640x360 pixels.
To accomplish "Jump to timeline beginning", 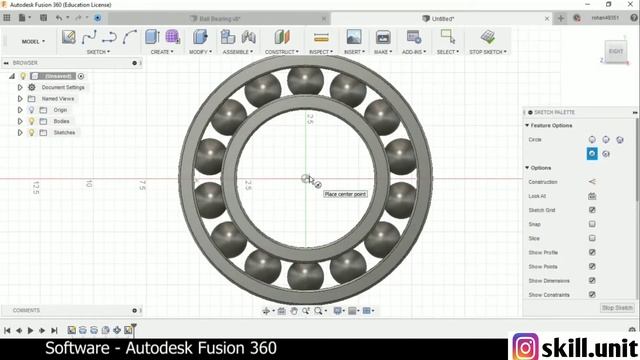I will [x=7, y=330].
